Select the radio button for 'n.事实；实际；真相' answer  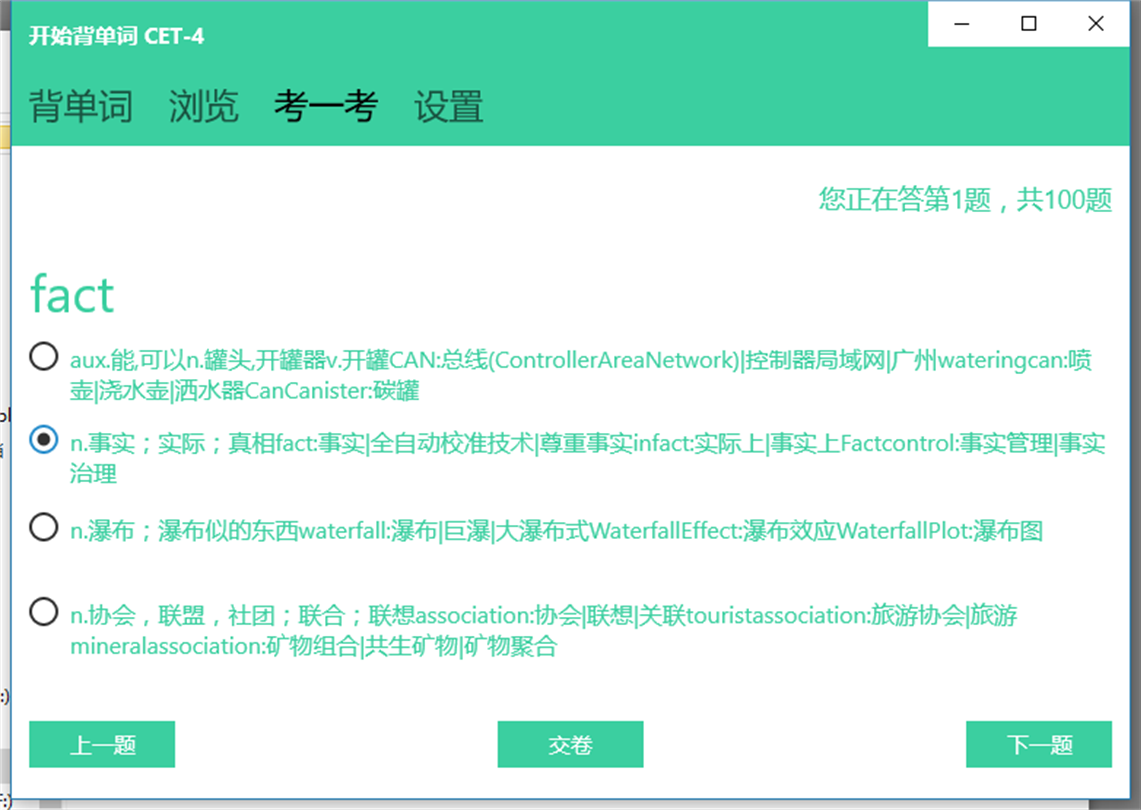coord(44,440)
